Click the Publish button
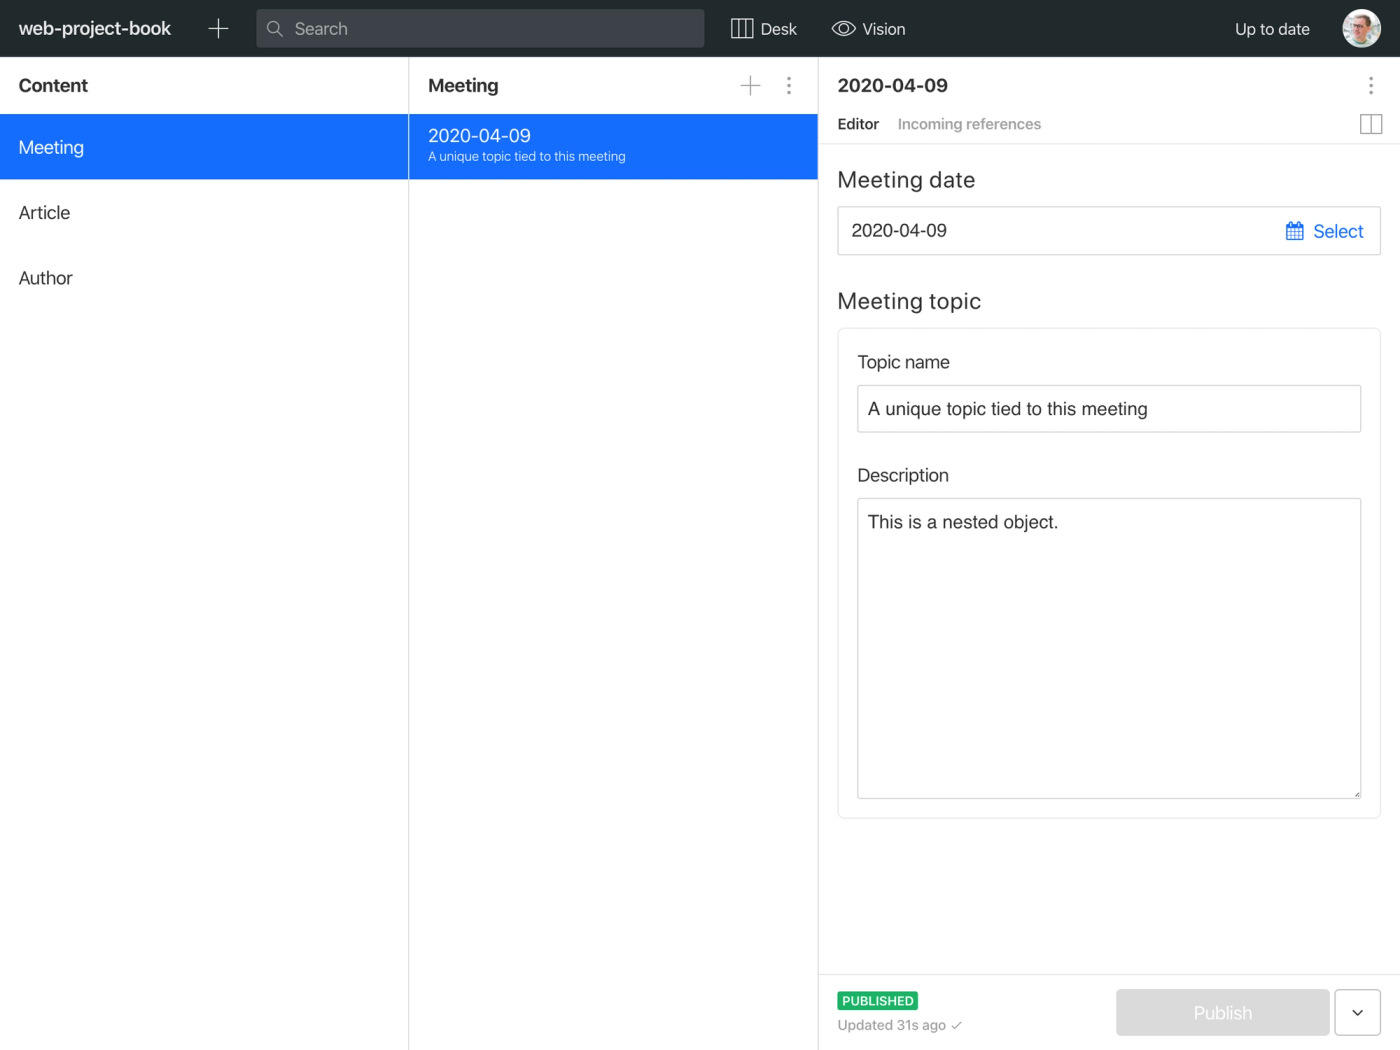The width and height of the screenshot is (1400, 1050). [1222, 1012]
